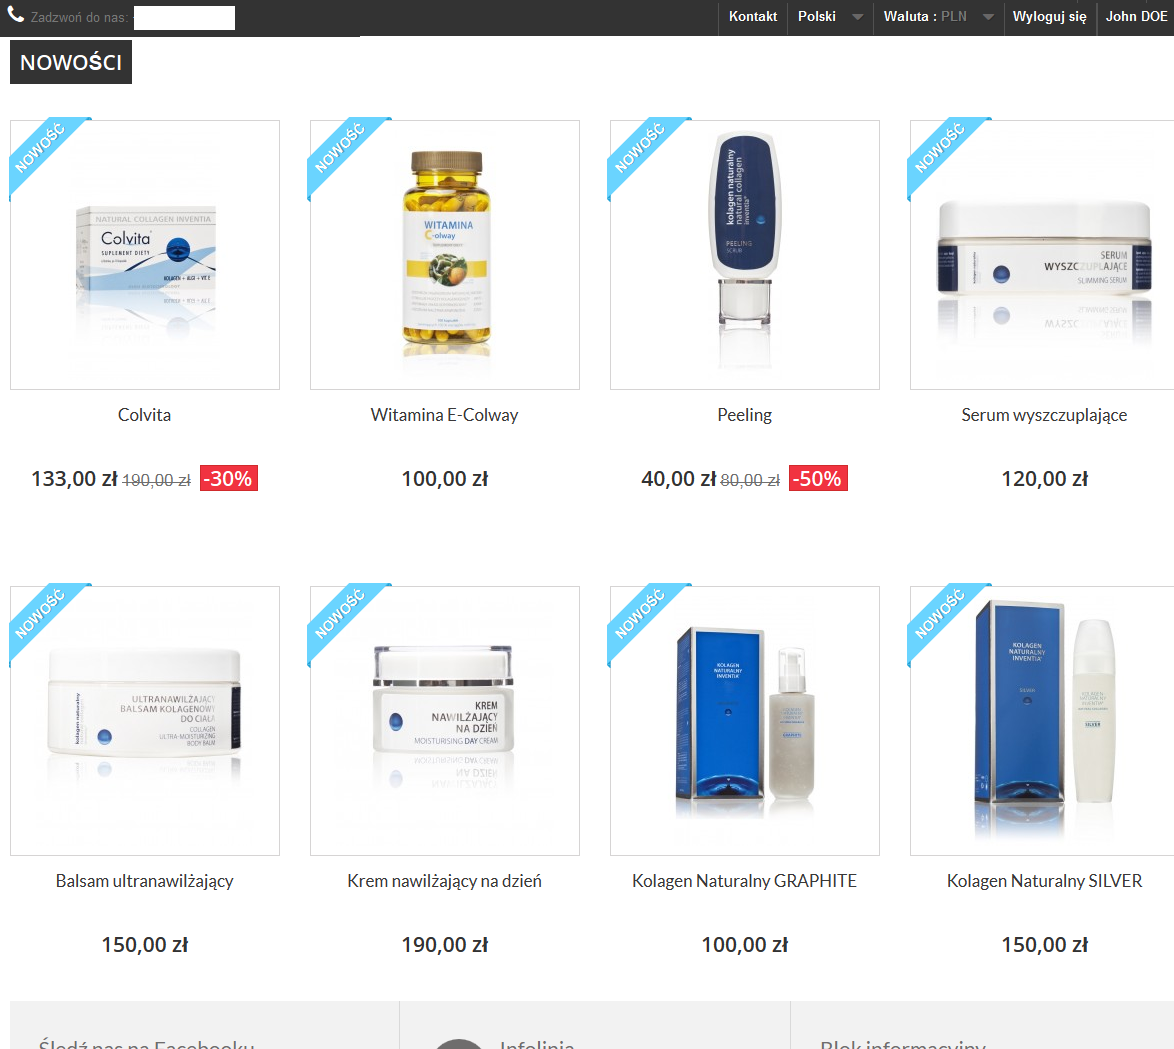
Task: Click the -50% discount badge on Peeling
Action: pos(818,478)
